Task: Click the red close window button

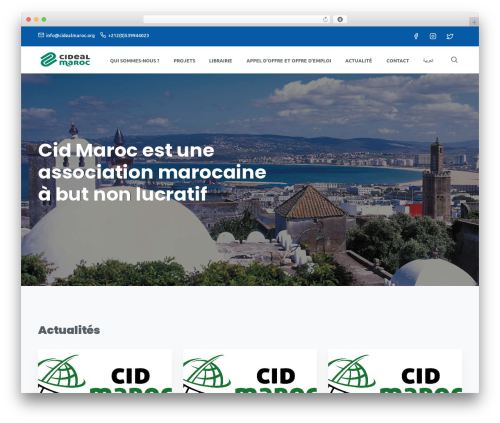Action: 29,19
